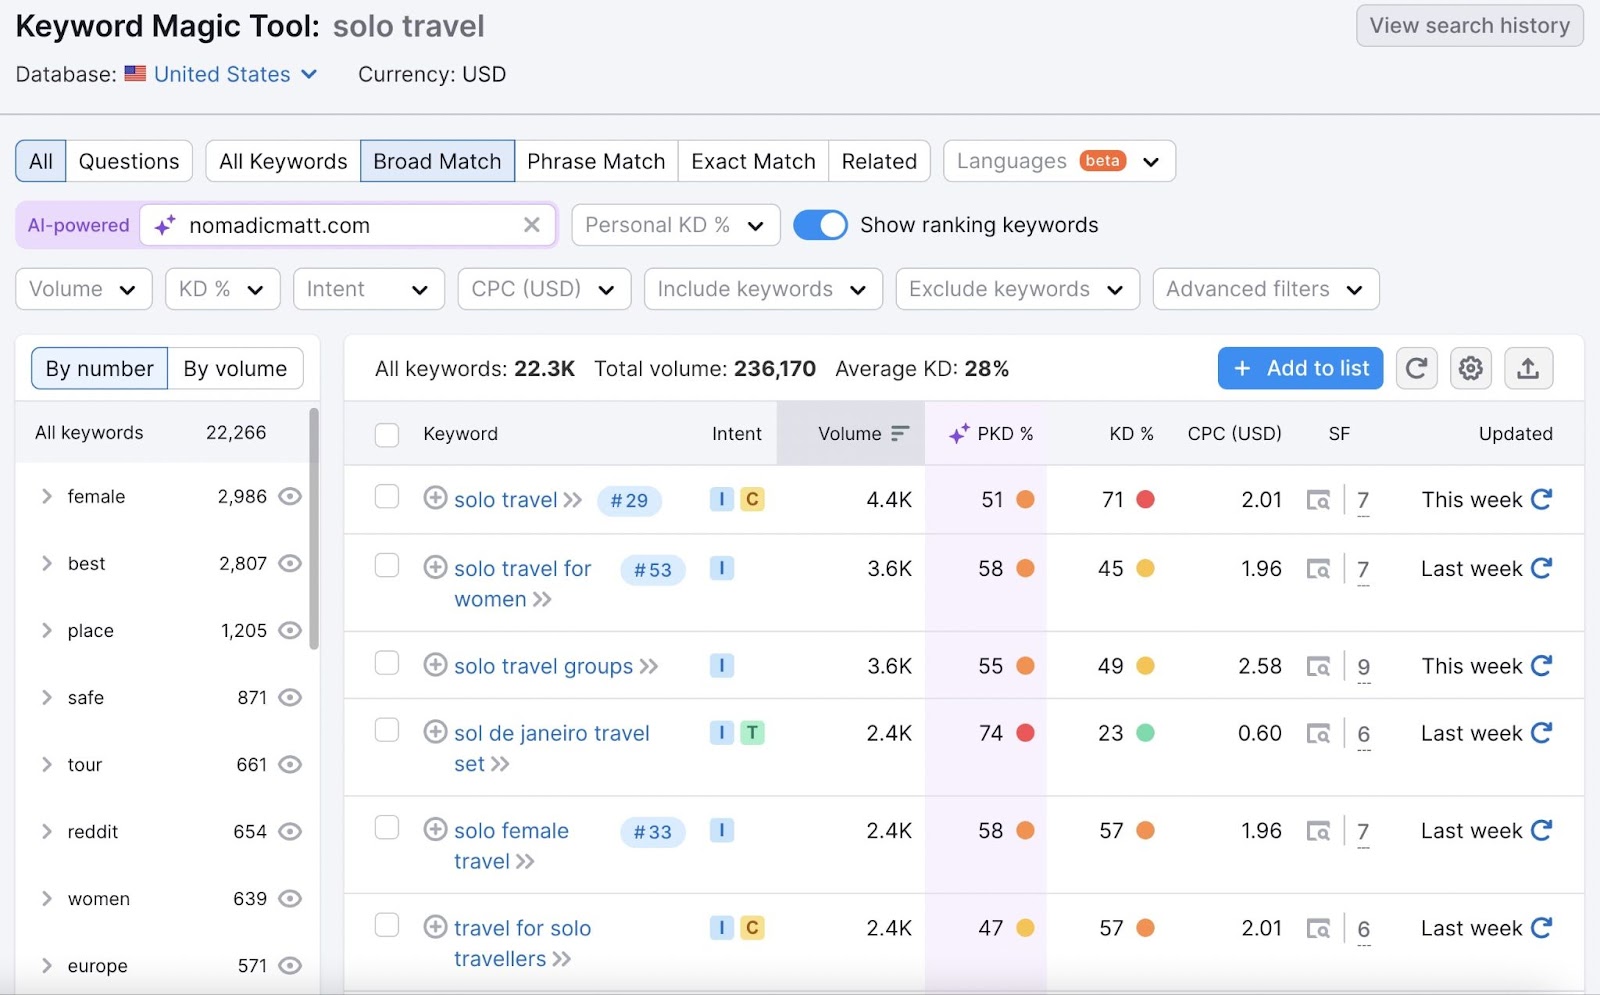Viewport: 1600px width, 995px height.
Task: Open the Volume filter dropdown
Action: pos(84,289)
